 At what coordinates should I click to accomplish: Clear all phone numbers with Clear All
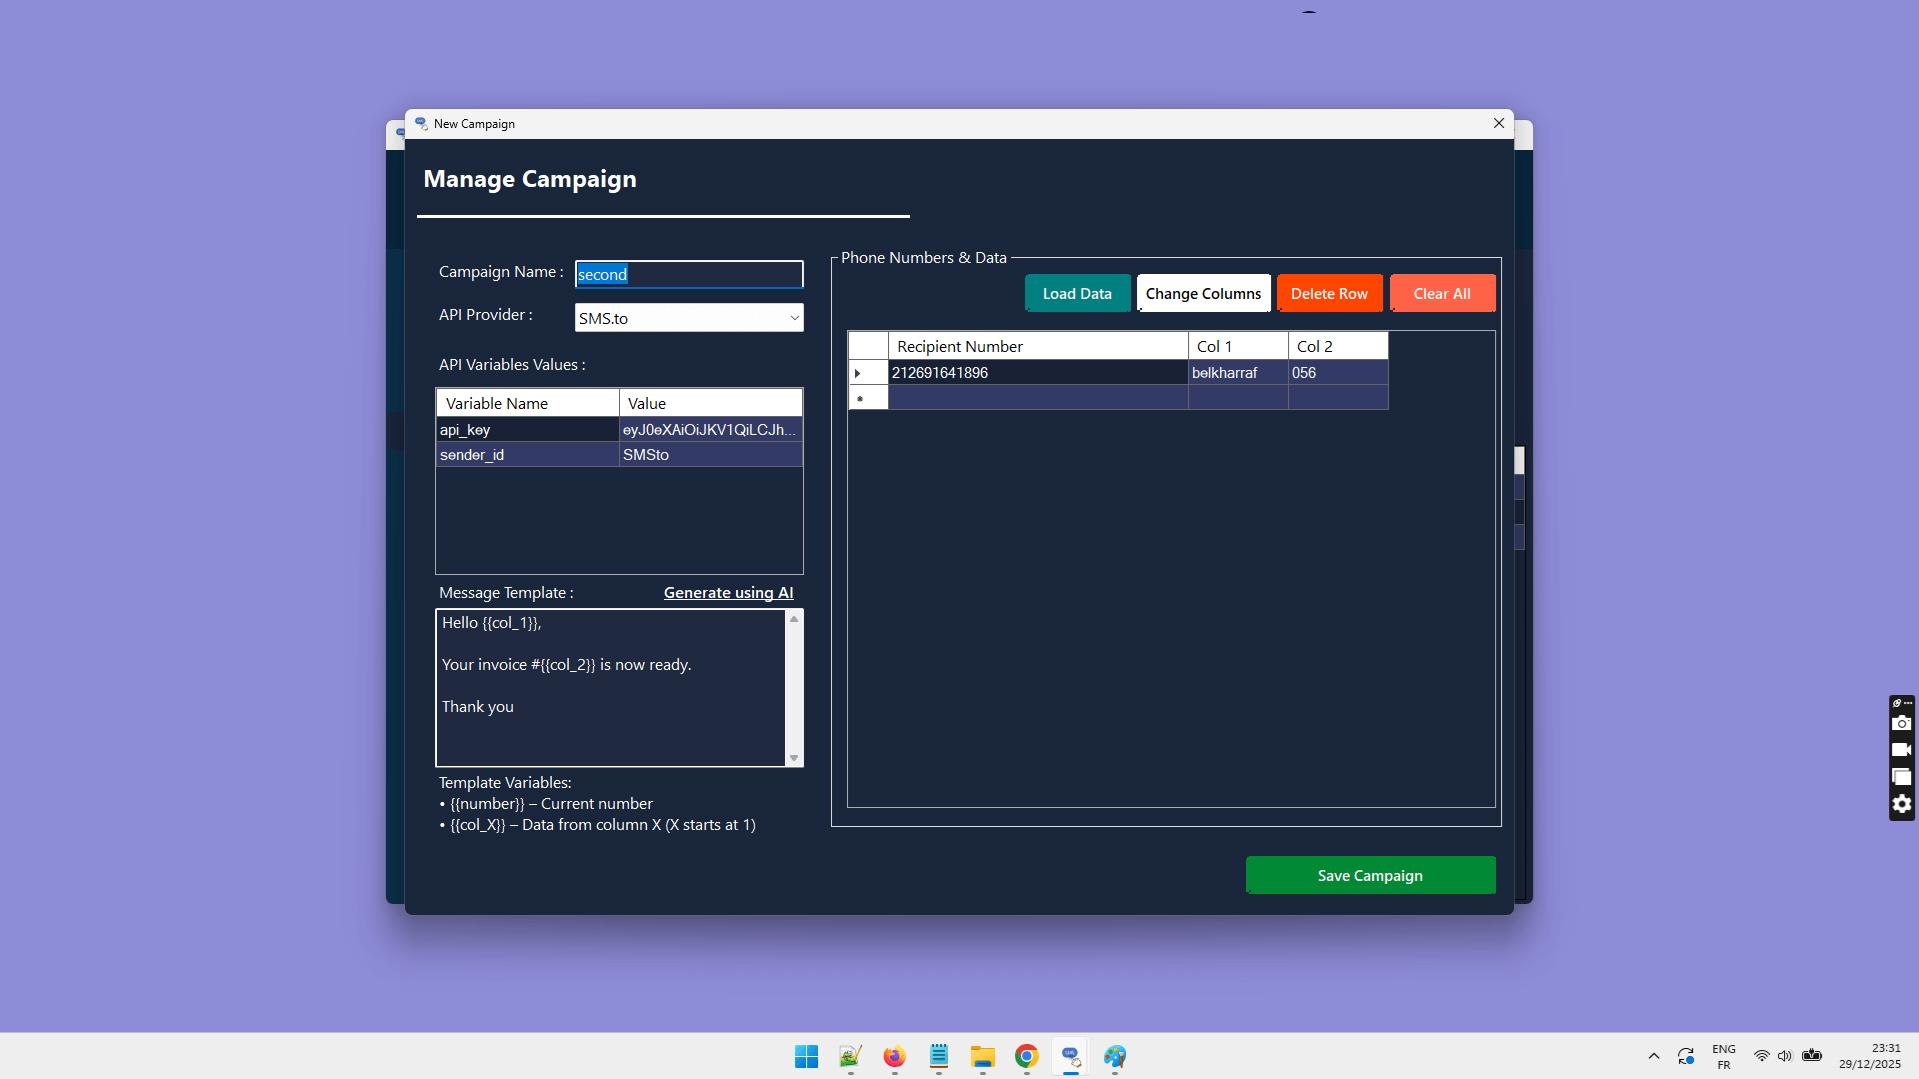[x=1441, y=293]
